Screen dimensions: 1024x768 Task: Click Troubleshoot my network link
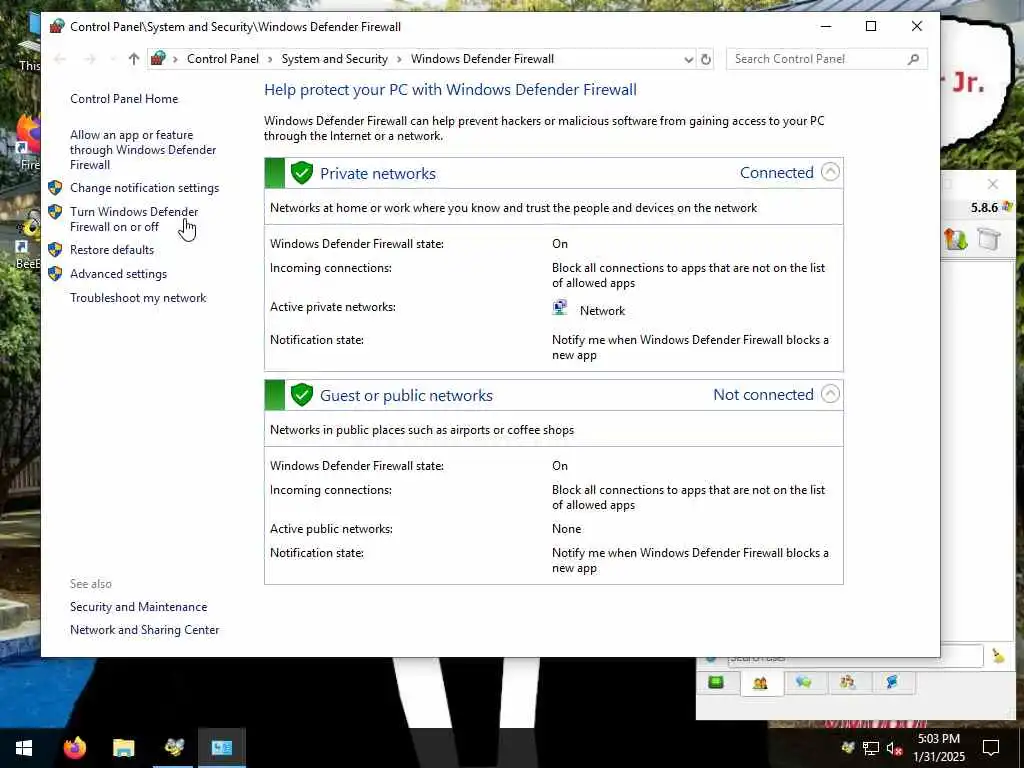tap(138, 298)
